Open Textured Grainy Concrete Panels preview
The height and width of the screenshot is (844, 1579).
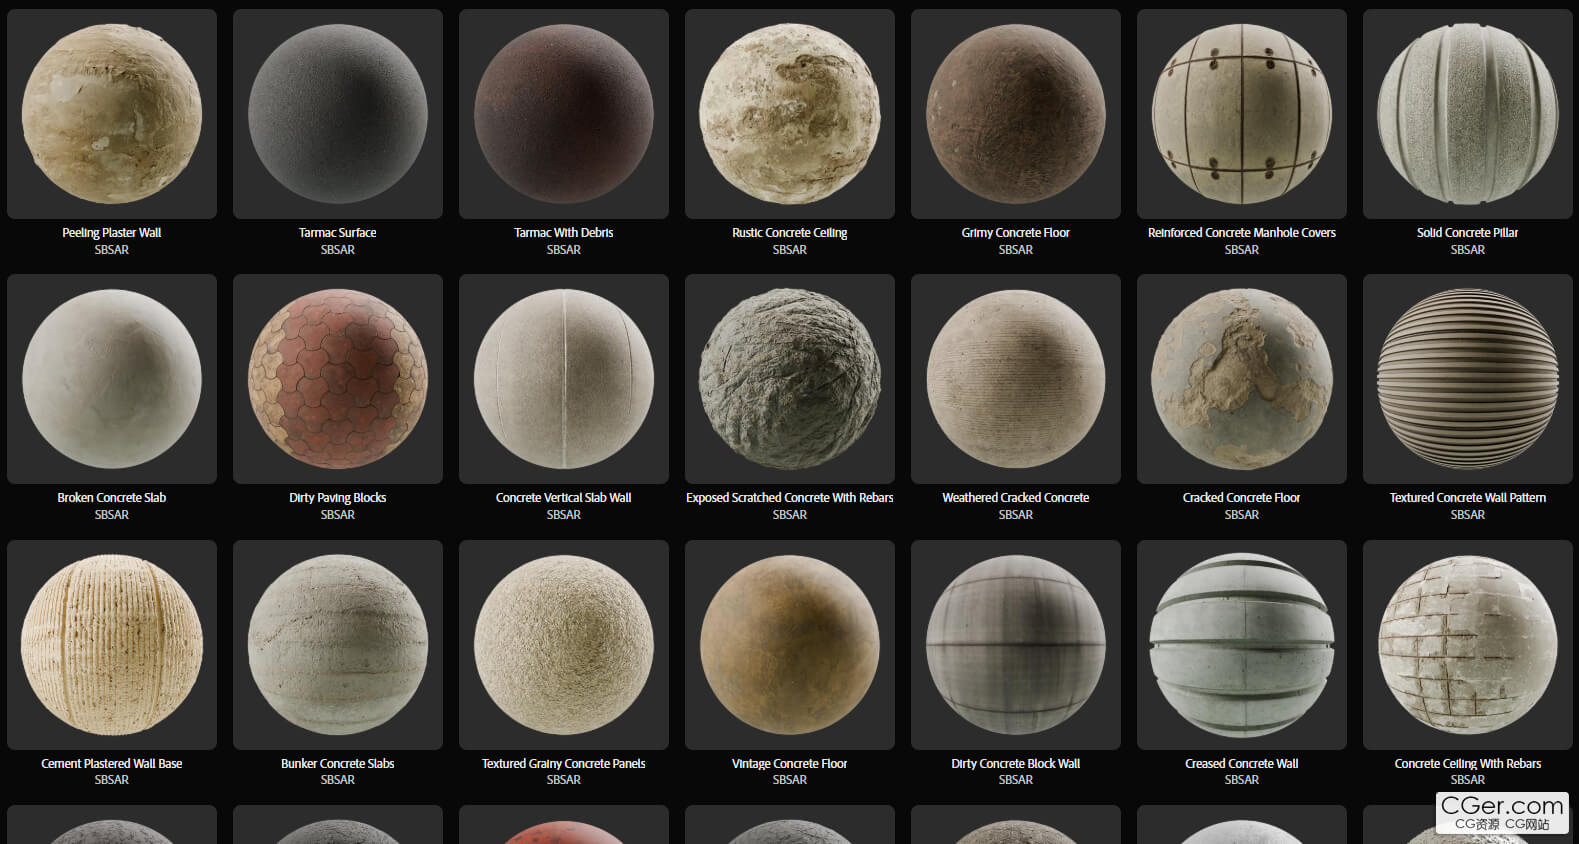click(x=564, y=645)
